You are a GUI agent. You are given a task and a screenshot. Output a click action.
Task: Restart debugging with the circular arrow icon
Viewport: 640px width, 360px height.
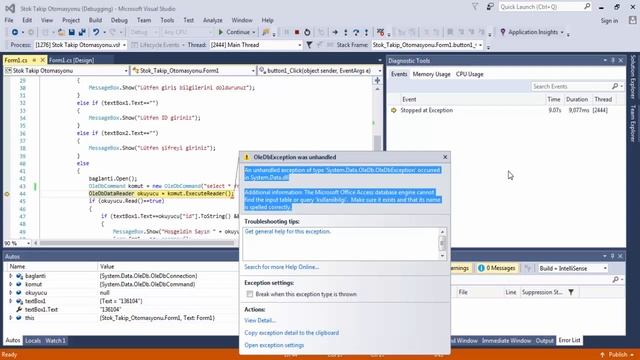click(x=307, y=32)
